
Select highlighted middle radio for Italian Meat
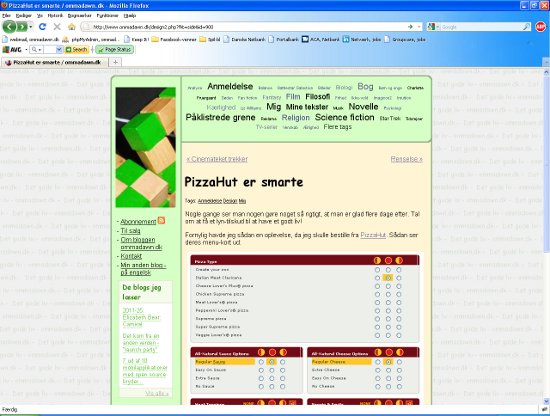pyautogui.click(x=388, y=278)
